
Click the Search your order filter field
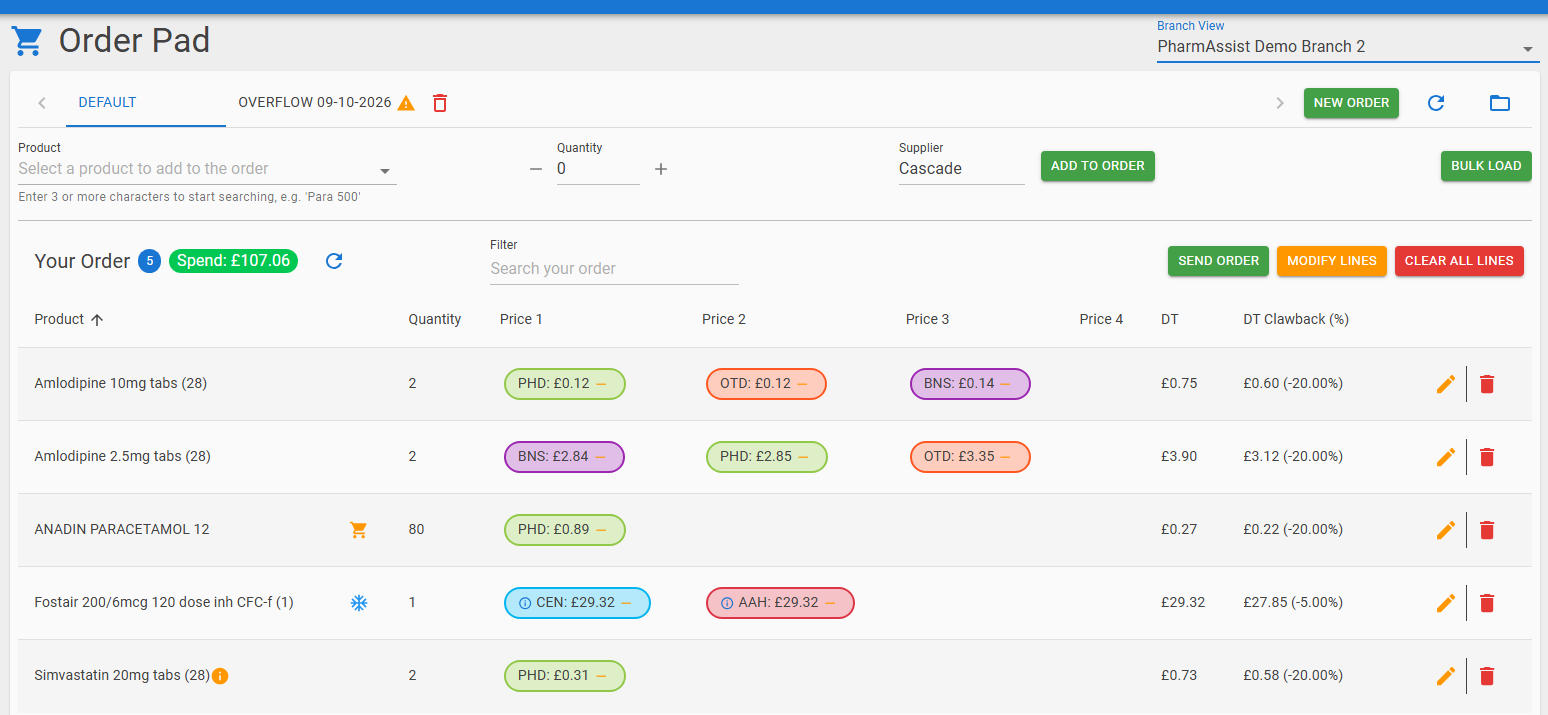pos(614,268)
